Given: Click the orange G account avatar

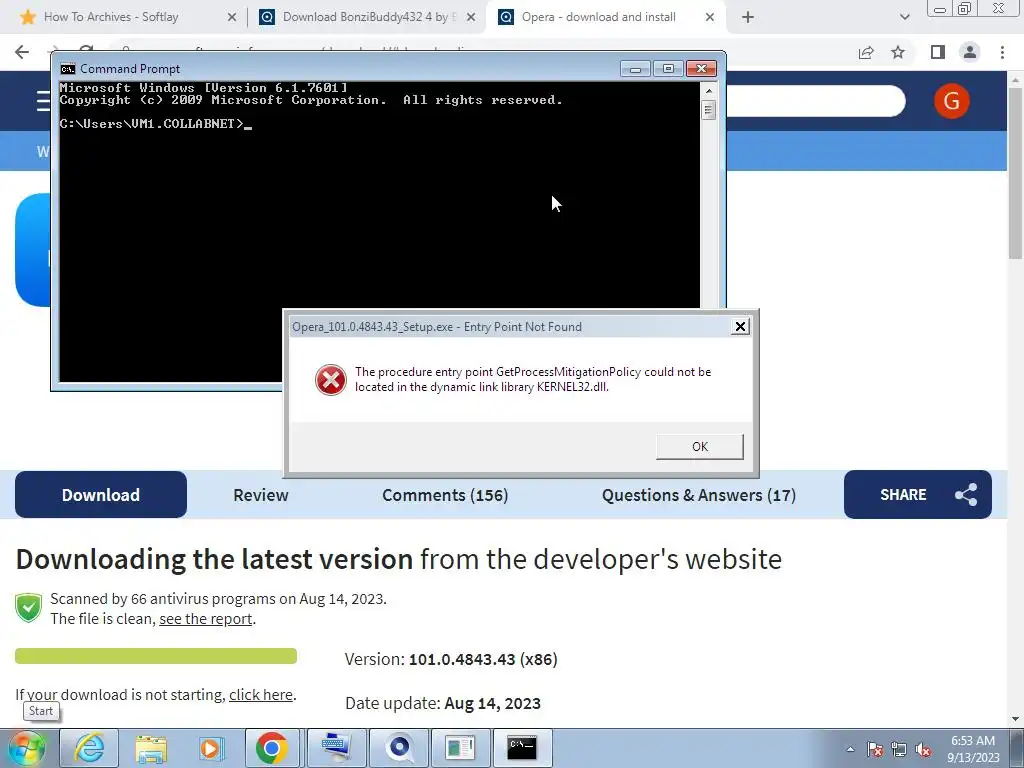Looking at the screenshot, I should (x=952, y=101).
